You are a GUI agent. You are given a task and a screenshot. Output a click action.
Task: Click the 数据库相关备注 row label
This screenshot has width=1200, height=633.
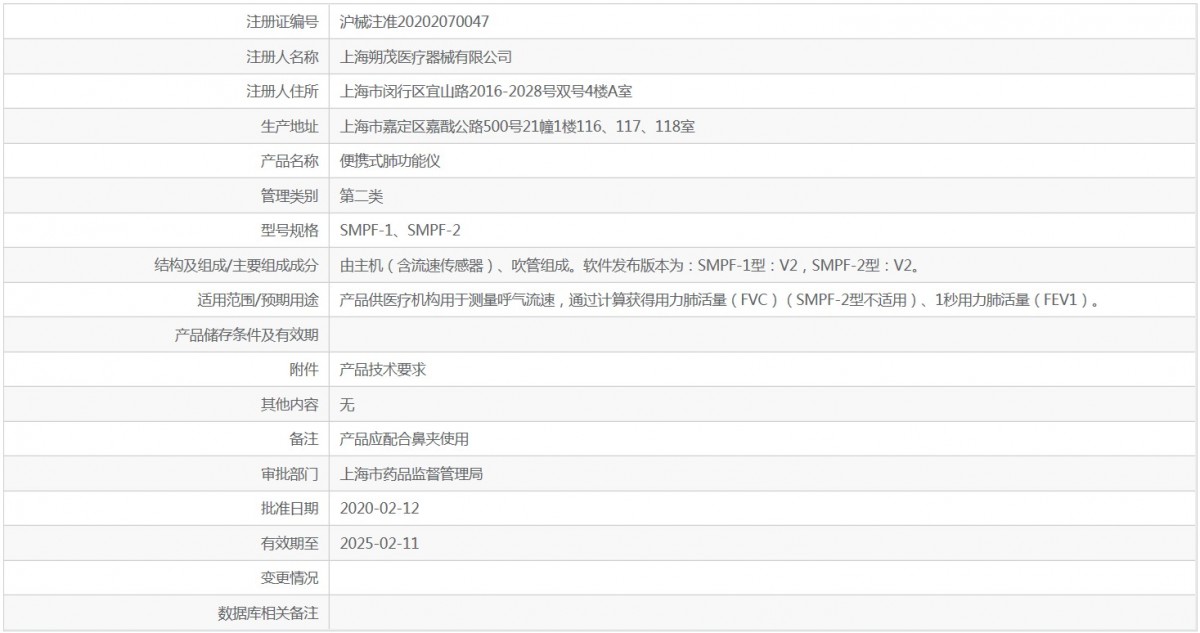point(268,613)
